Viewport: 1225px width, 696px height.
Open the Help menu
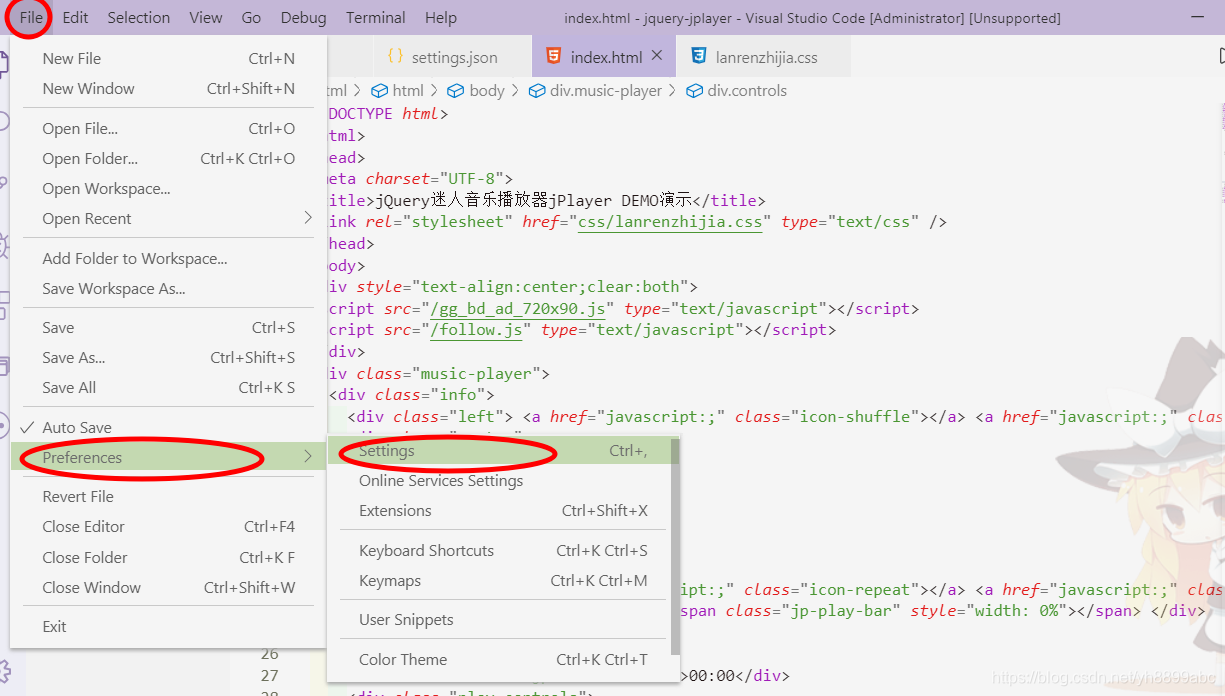pos(440,17)
